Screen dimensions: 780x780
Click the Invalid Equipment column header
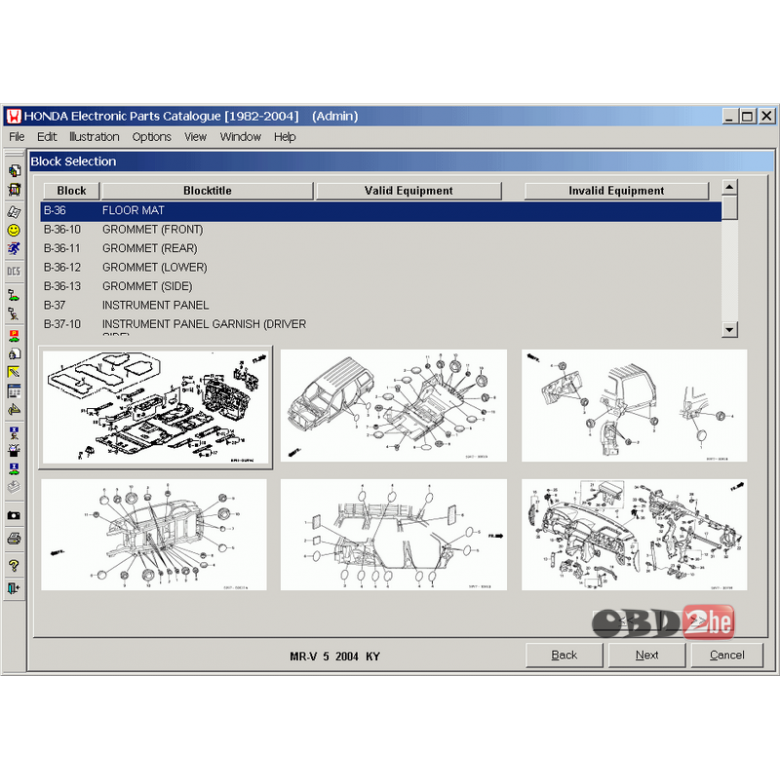pos(616,191)
